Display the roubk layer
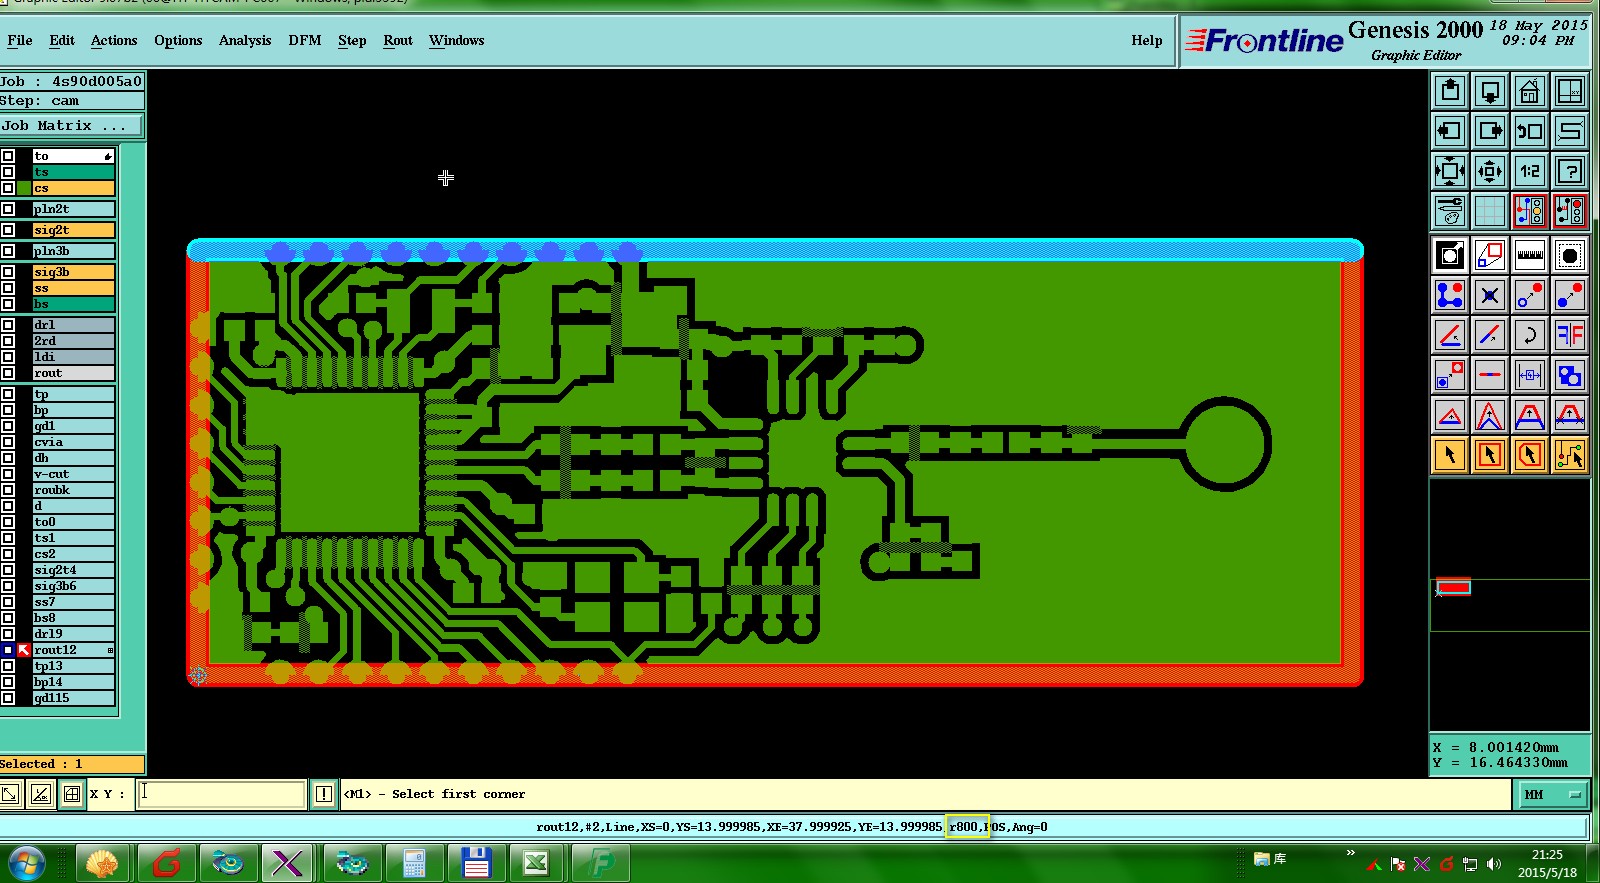1600x883 pixels. 74,490
